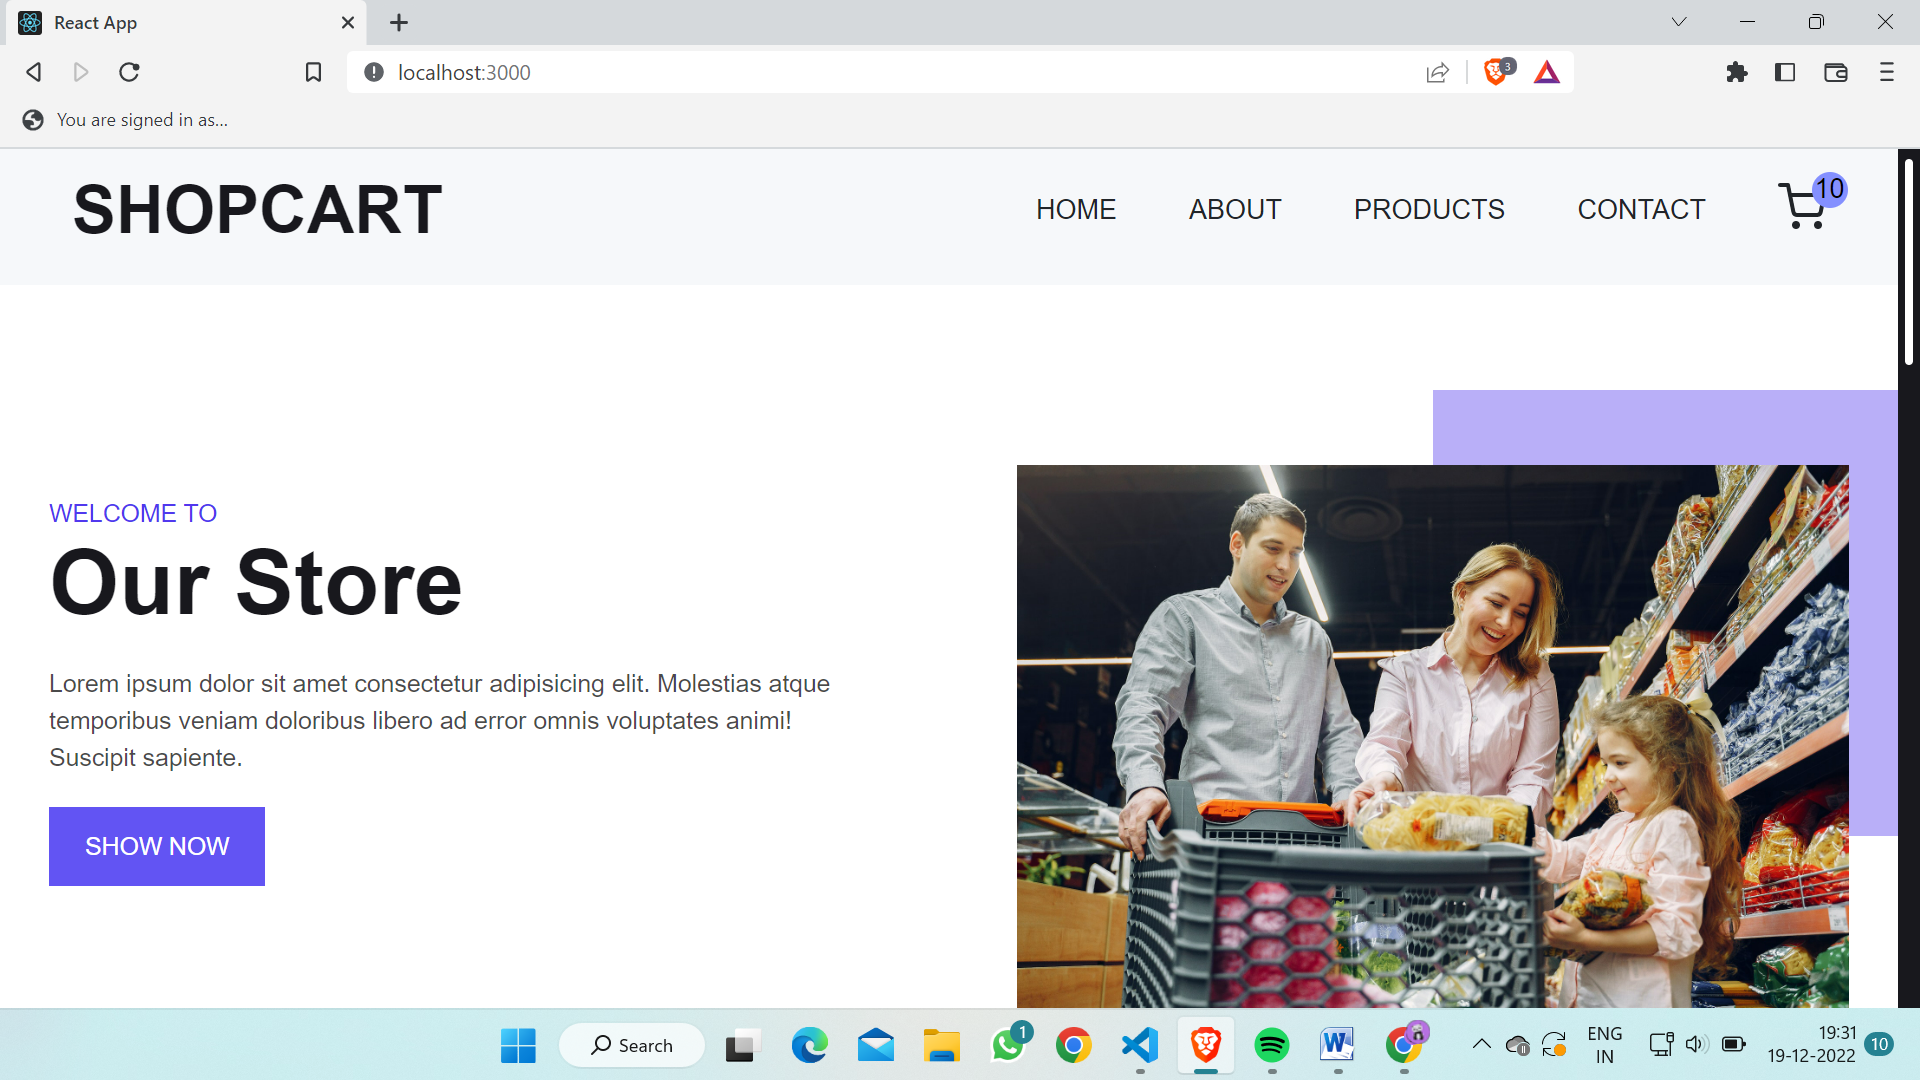
Task: Navigate to the PRODUCTS page
Action: (1429, 209)
